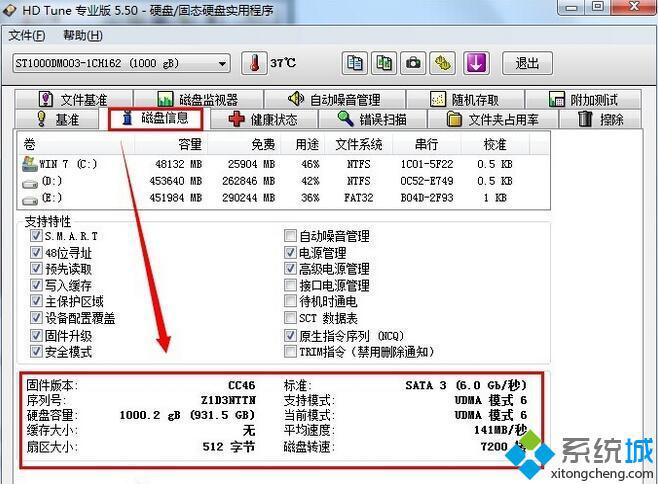Click the 1000.2 gB (931.5 GB) capacity value
Image resolution: width=658 pixels, height=484 pixels.
[187, 415]
